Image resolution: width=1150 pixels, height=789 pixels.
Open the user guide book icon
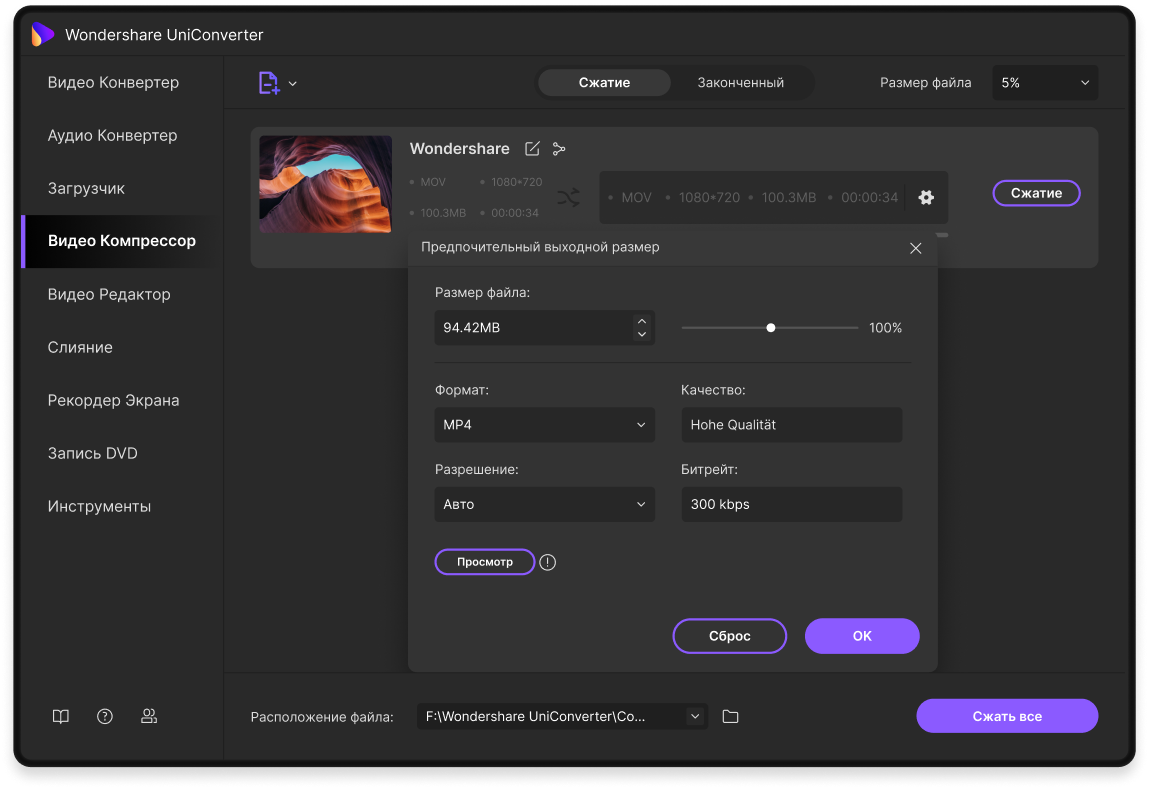pyautogui.click(x=61, y=716)
